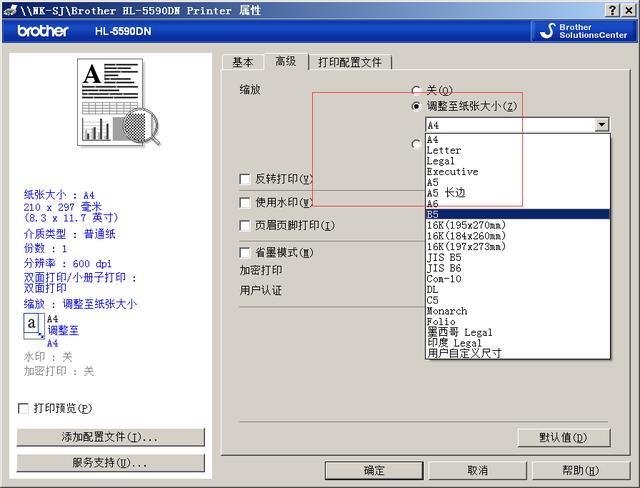
Task: Click the printer icon in title bar
Action: [10, 10]
